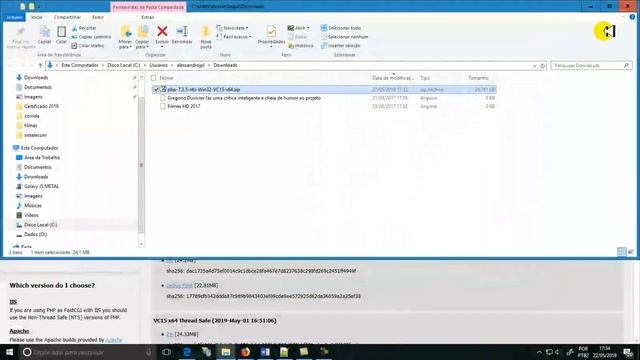Screen dimensions: 640x360
Task: Click the Renomear icon in the ribbon
Action: [x=182, y=31]
